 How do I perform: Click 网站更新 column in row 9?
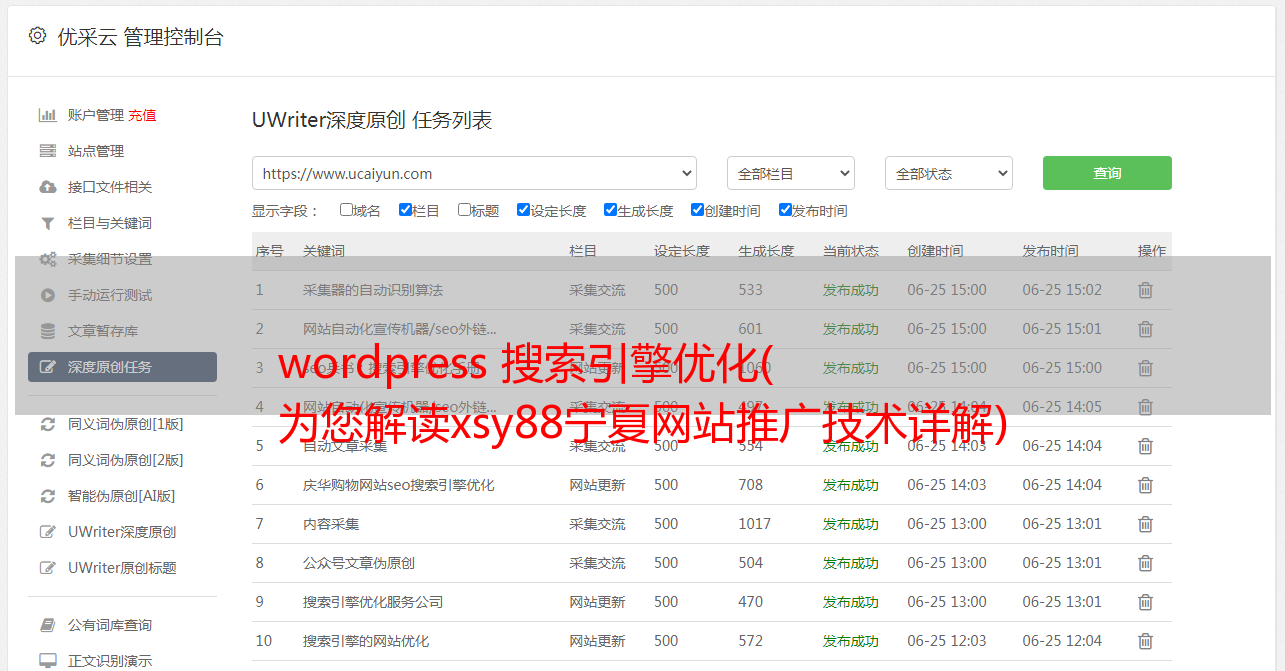click(598, 602)
